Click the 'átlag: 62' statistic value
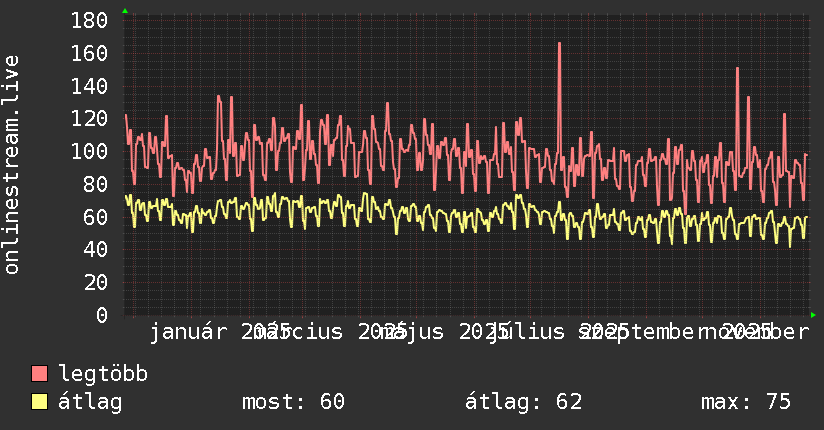Viewport: 824px width, 430px height. pyautogui.click(x=523, y=402)
